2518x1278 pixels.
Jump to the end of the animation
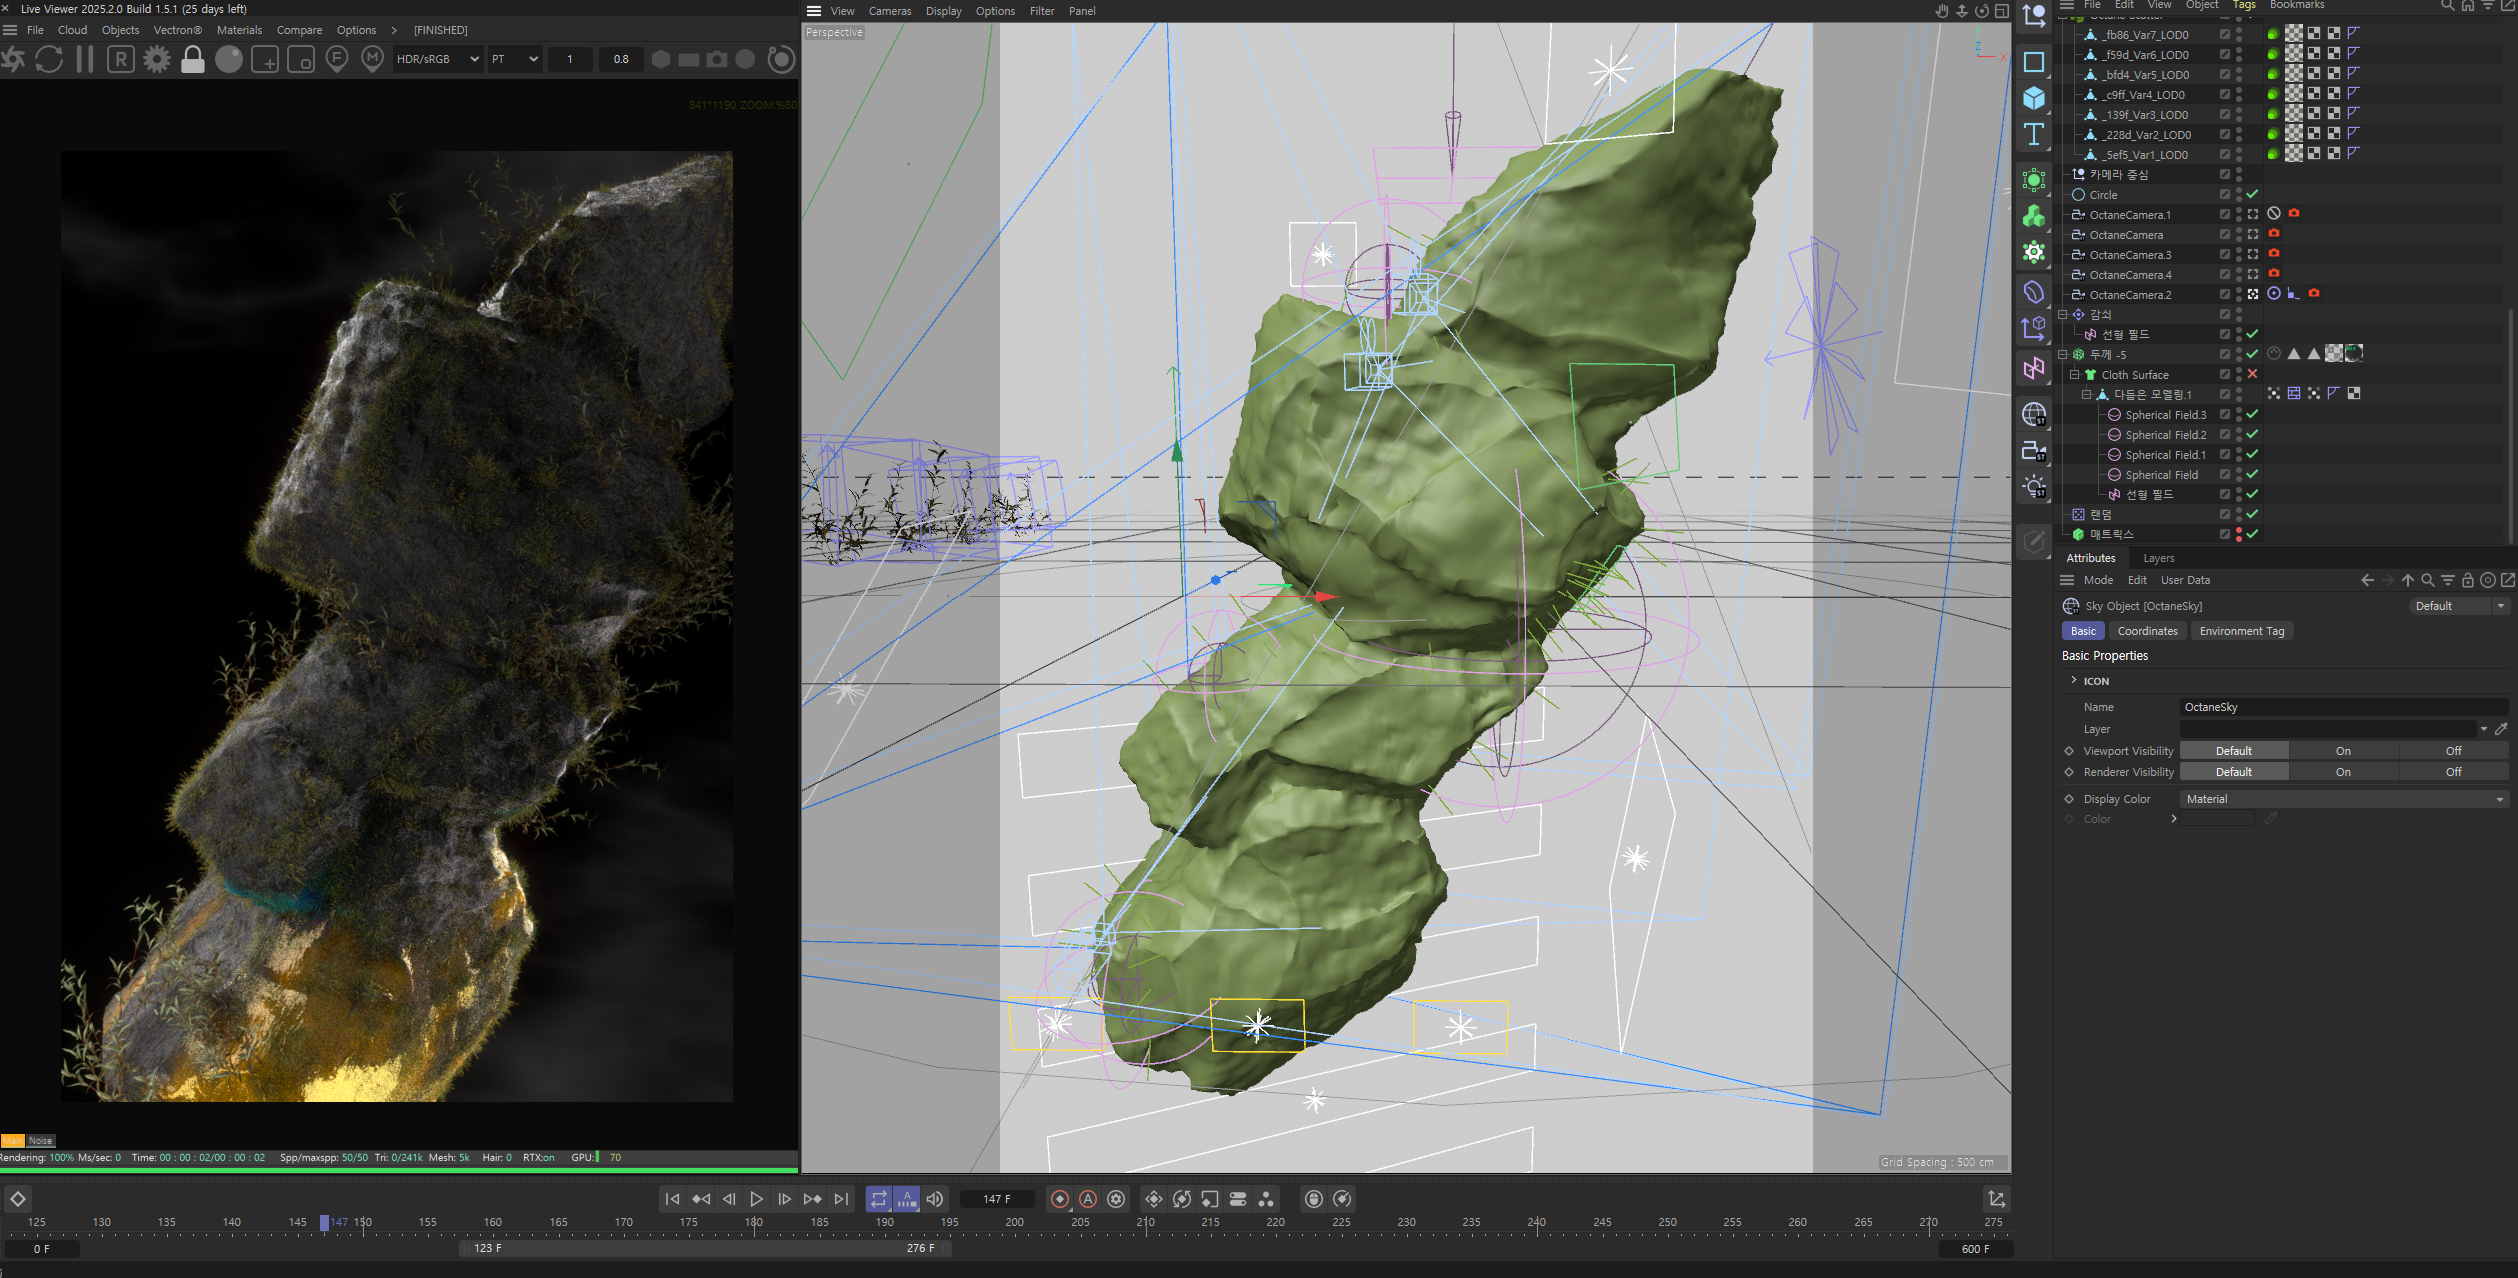click(x=841, y=1199)
